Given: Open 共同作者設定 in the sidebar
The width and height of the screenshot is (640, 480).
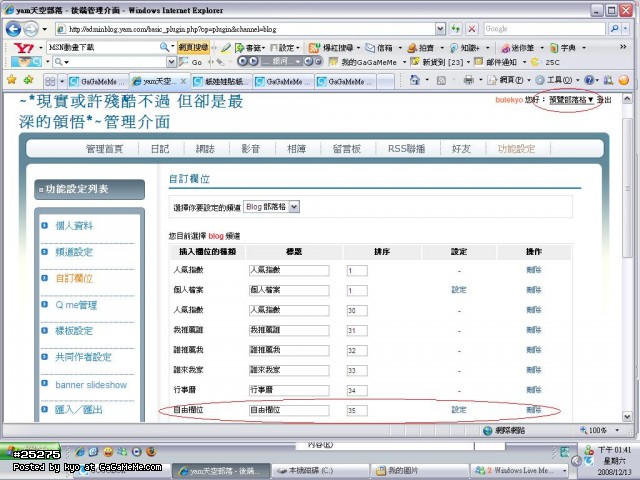Looking at the screenshot, I should (83, 357).
